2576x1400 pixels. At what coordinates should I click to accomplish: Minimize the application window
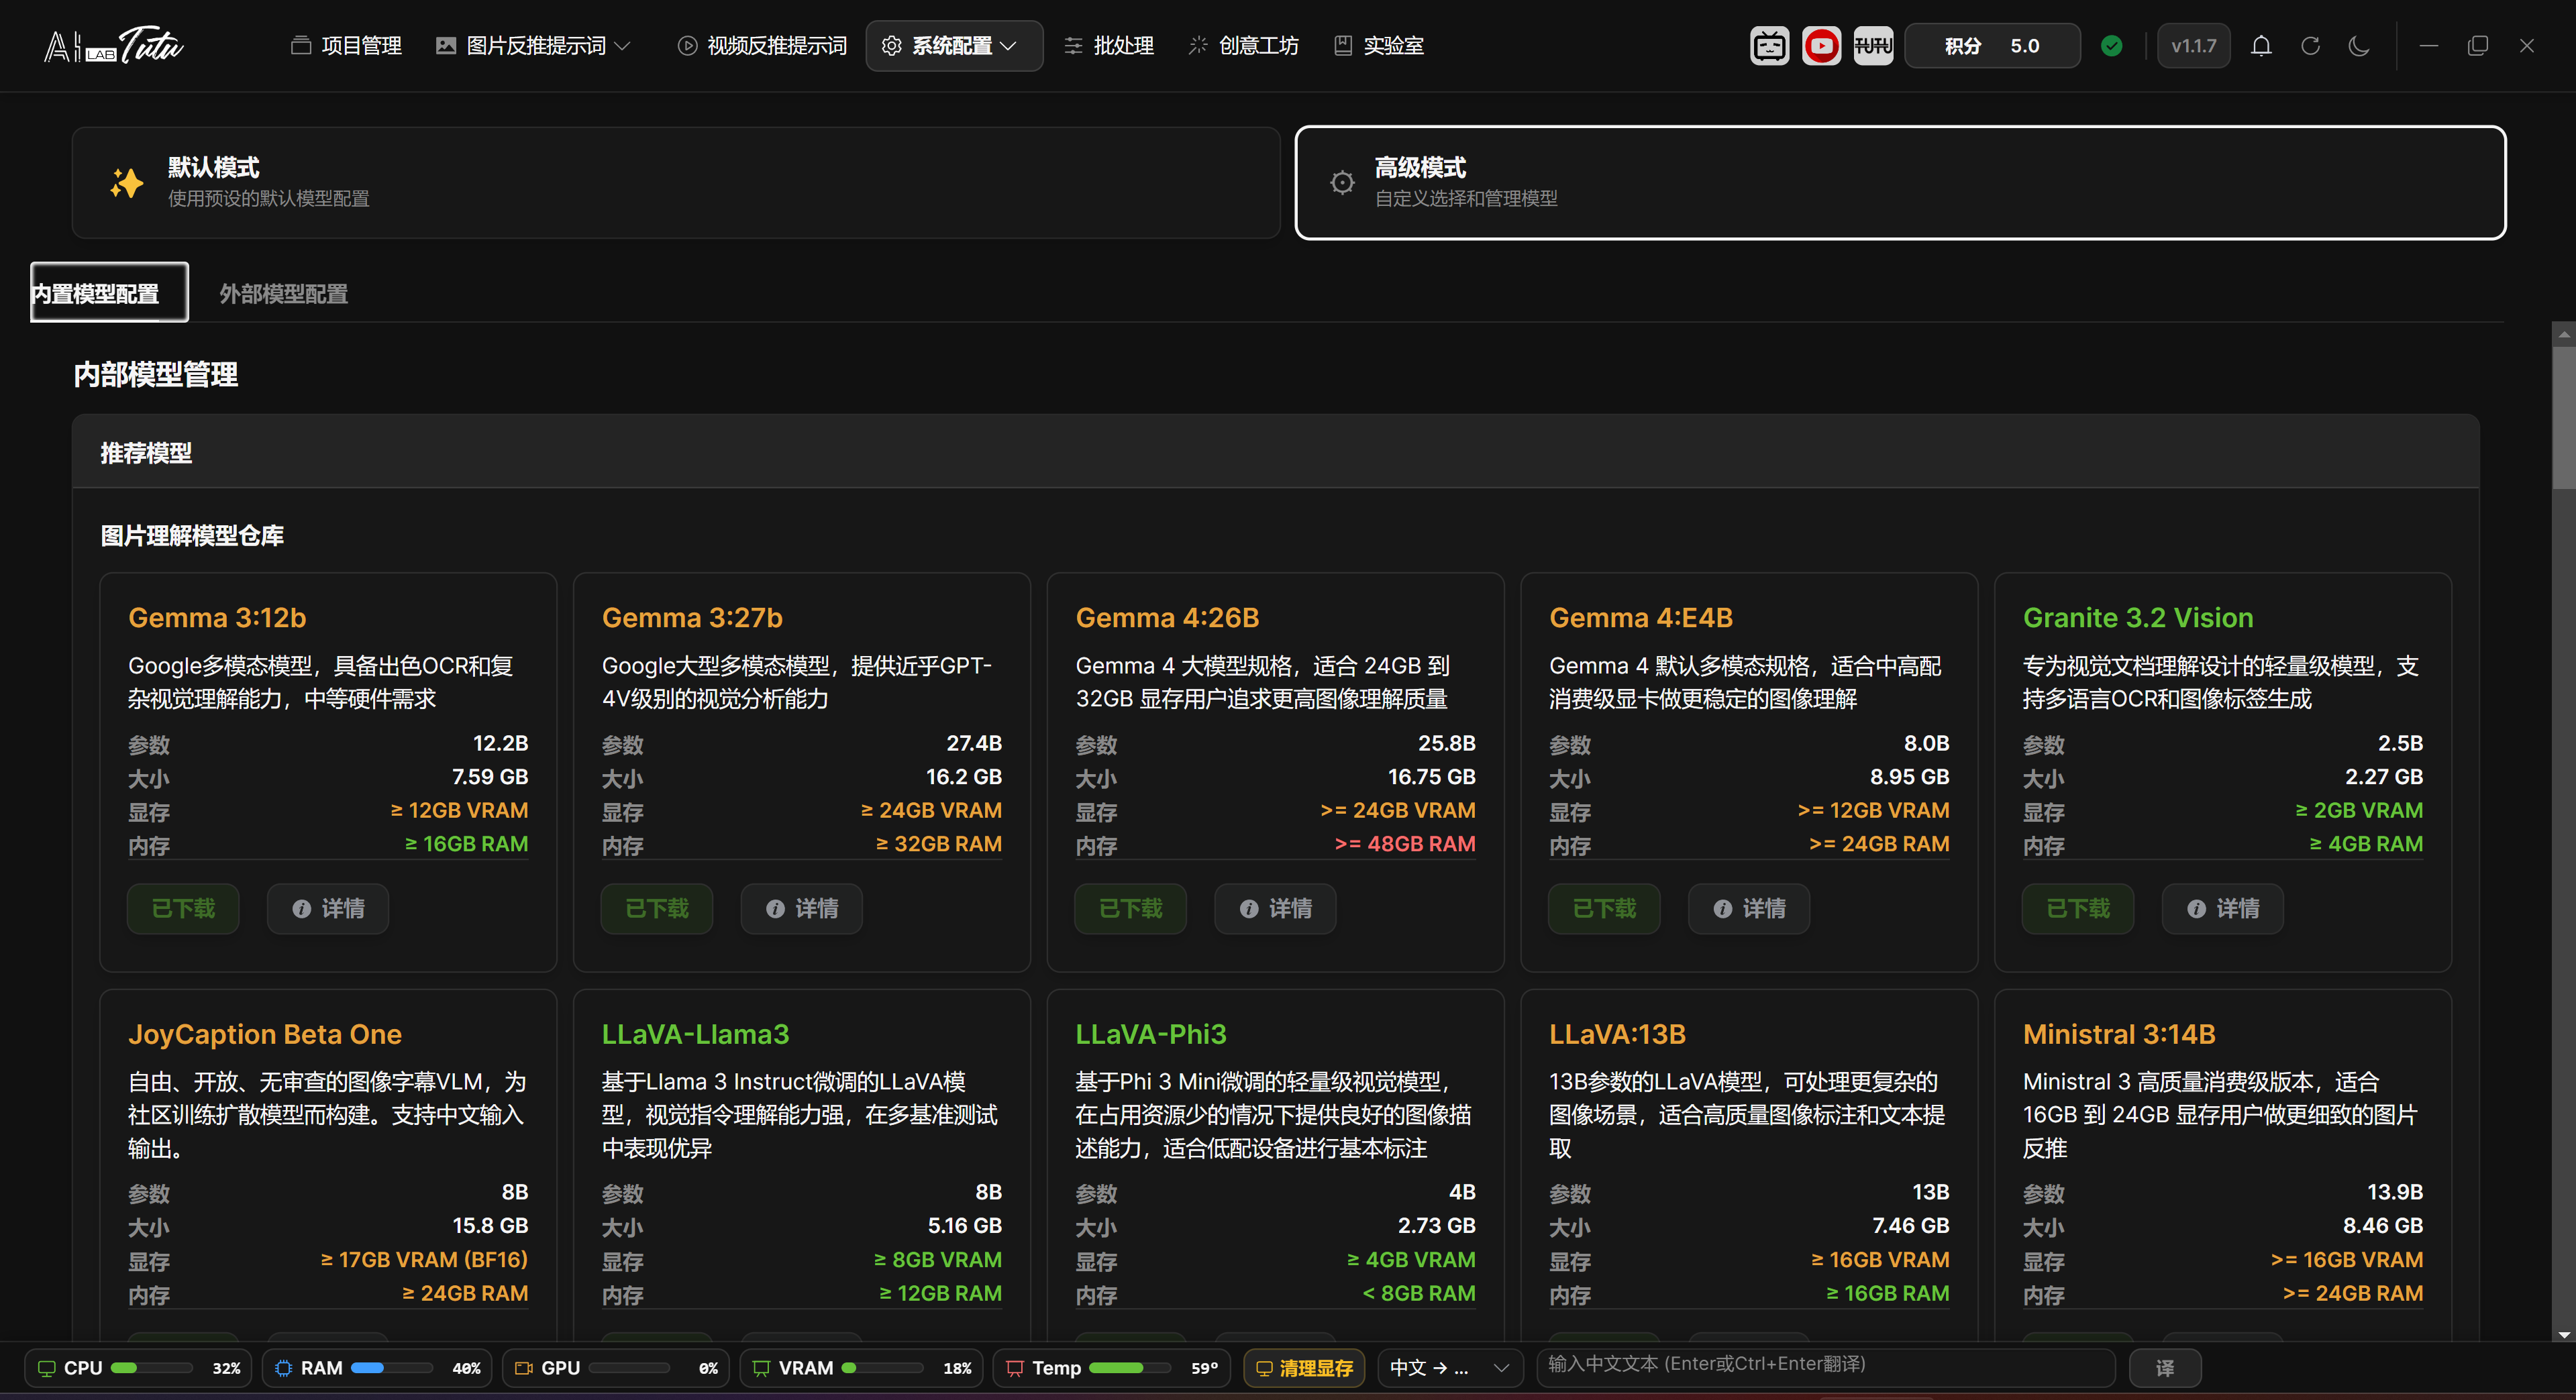pos(2429,46)
